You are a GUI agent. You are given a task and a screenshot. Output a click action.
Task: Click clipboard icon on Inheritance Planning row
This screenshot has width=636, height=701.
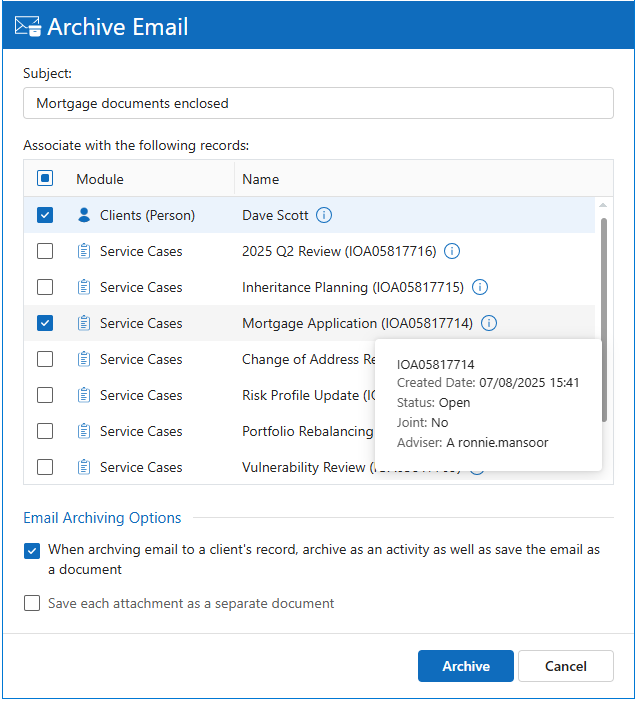pos(84,287)
